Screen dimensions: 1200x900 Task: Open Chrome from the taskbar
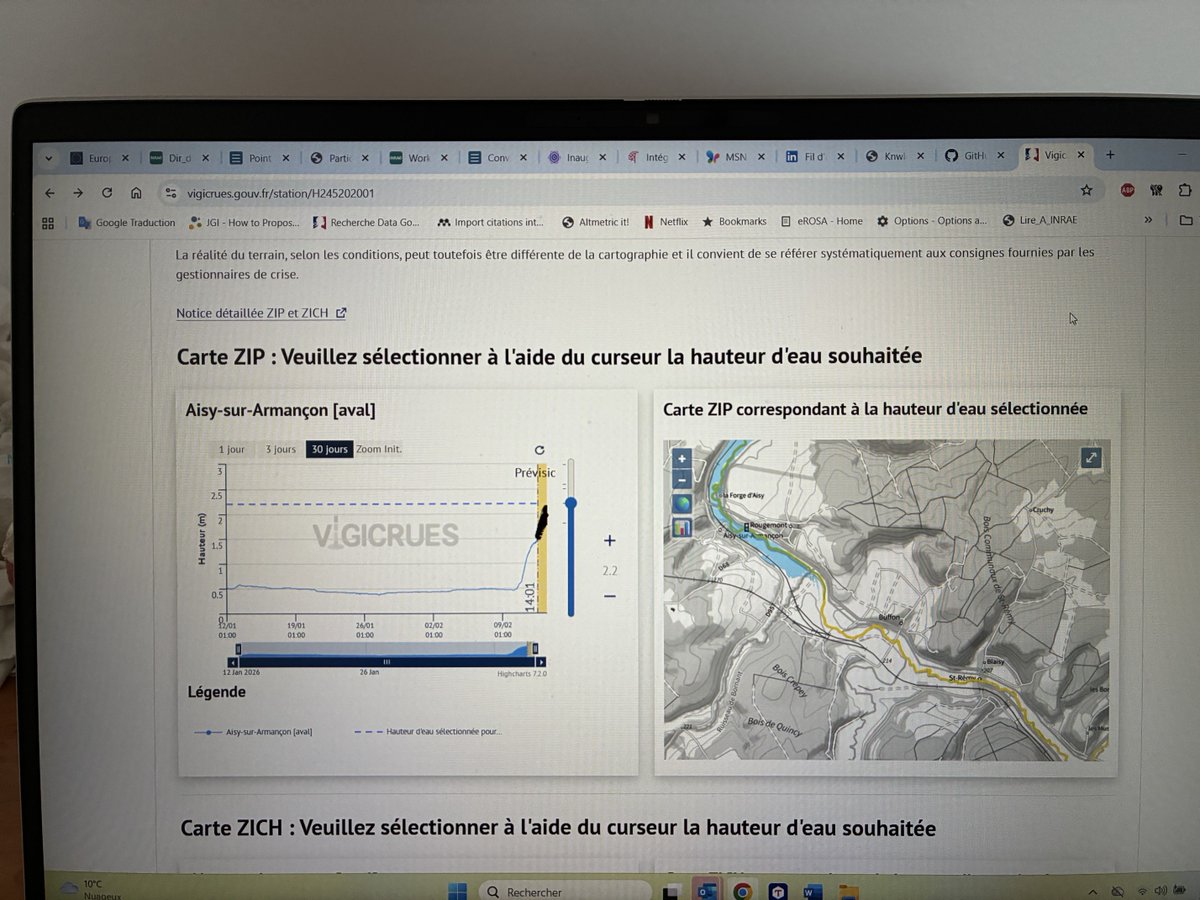(x=742, y=891)
